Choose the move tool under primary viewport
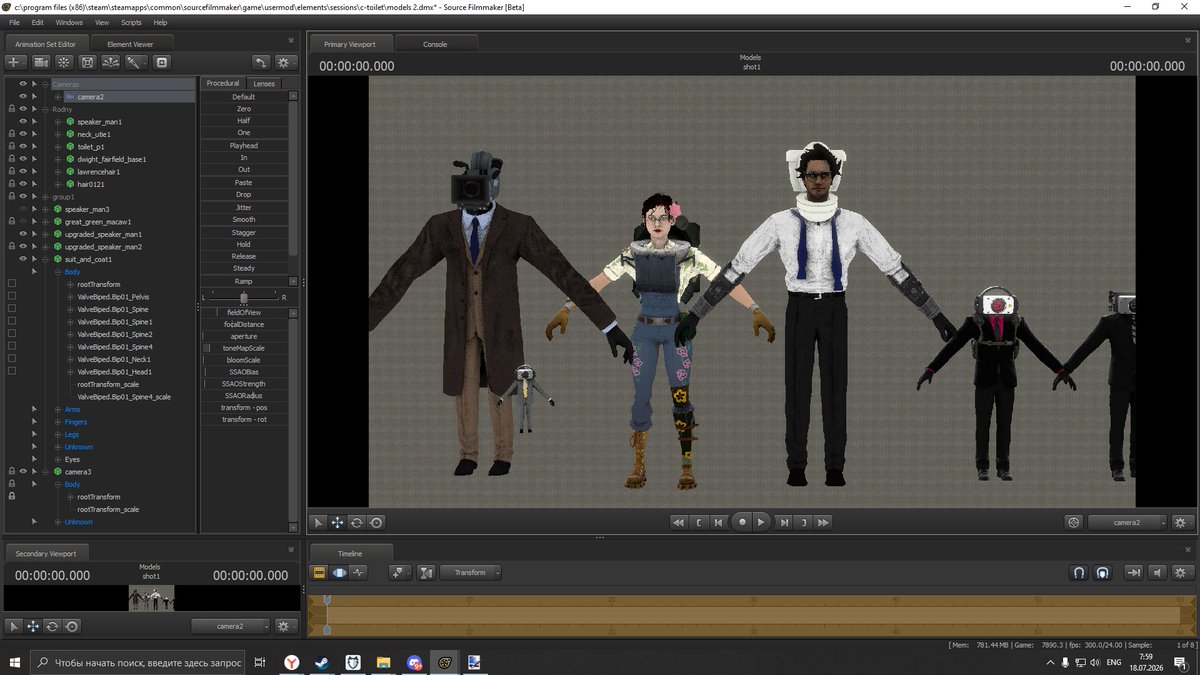 (x=337, y=522)
